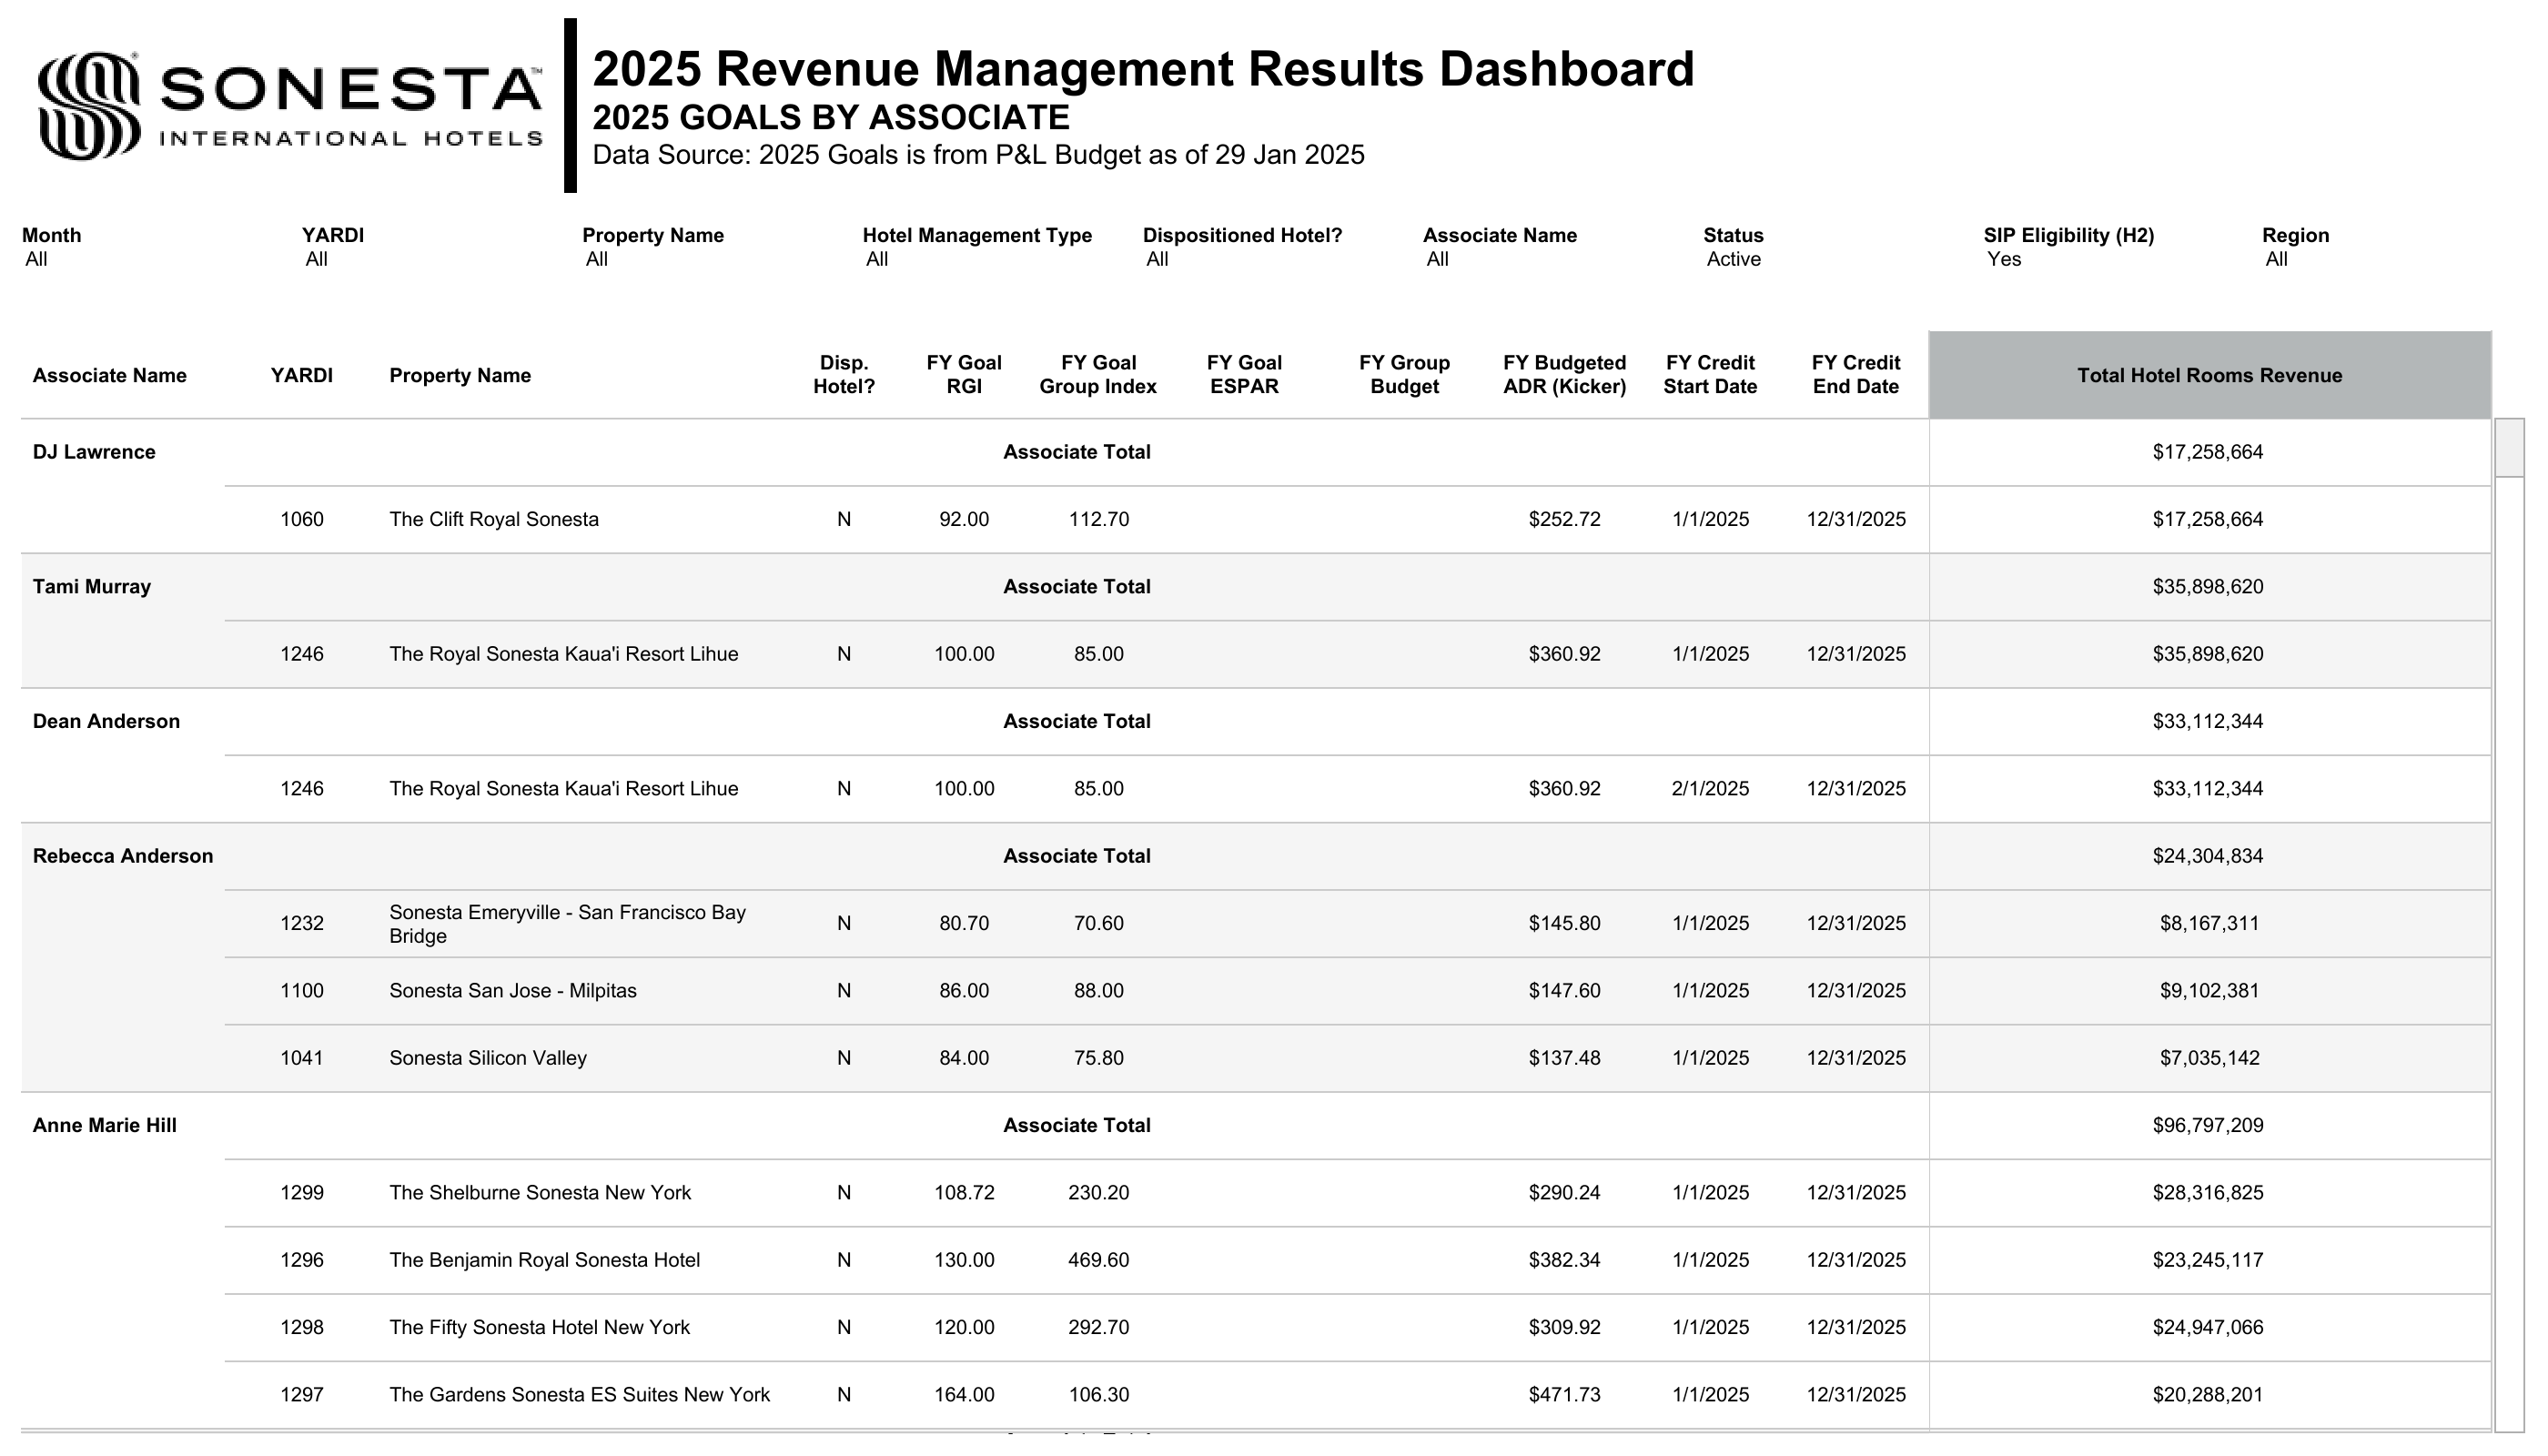
Task: Click the YARDI column header in table
Action: pos(301,376)
